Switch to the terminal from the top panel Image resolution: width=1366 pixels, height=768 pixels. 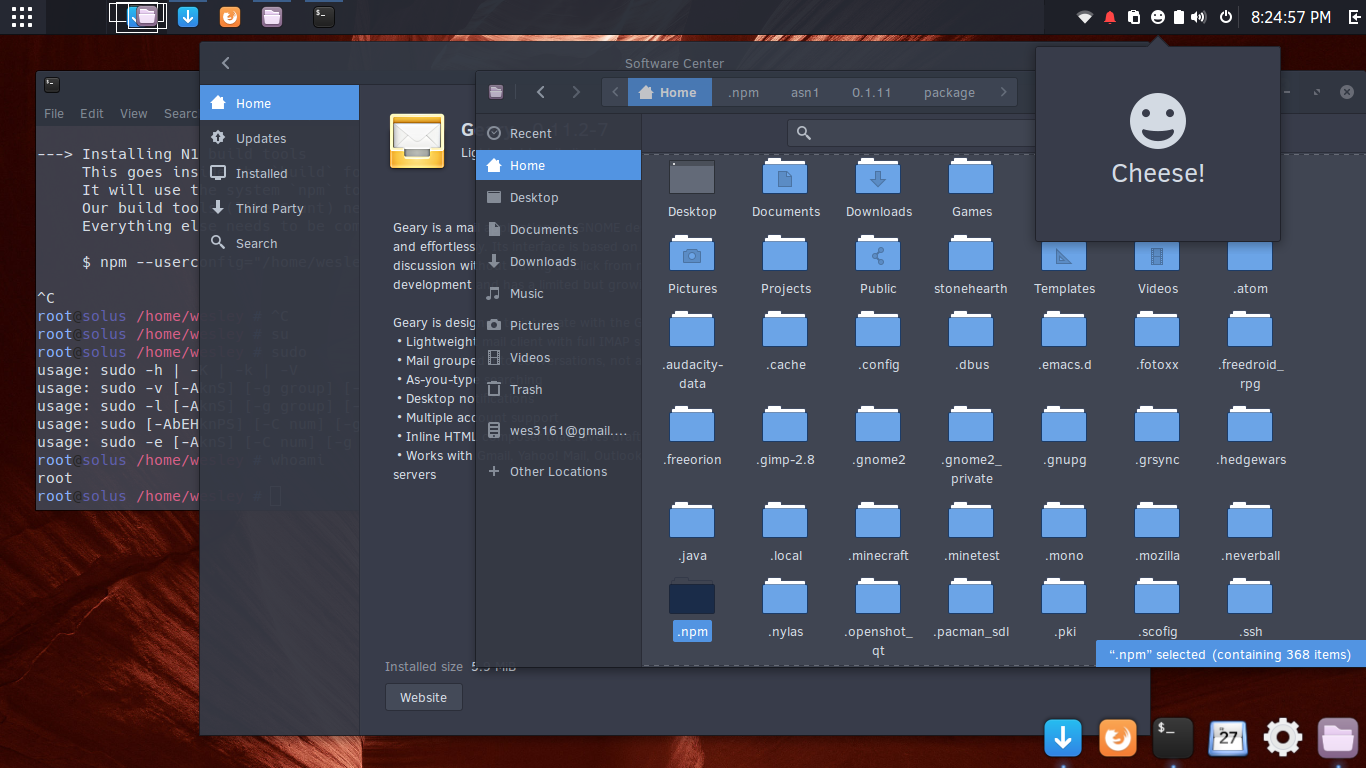click(x=322, y=16)
